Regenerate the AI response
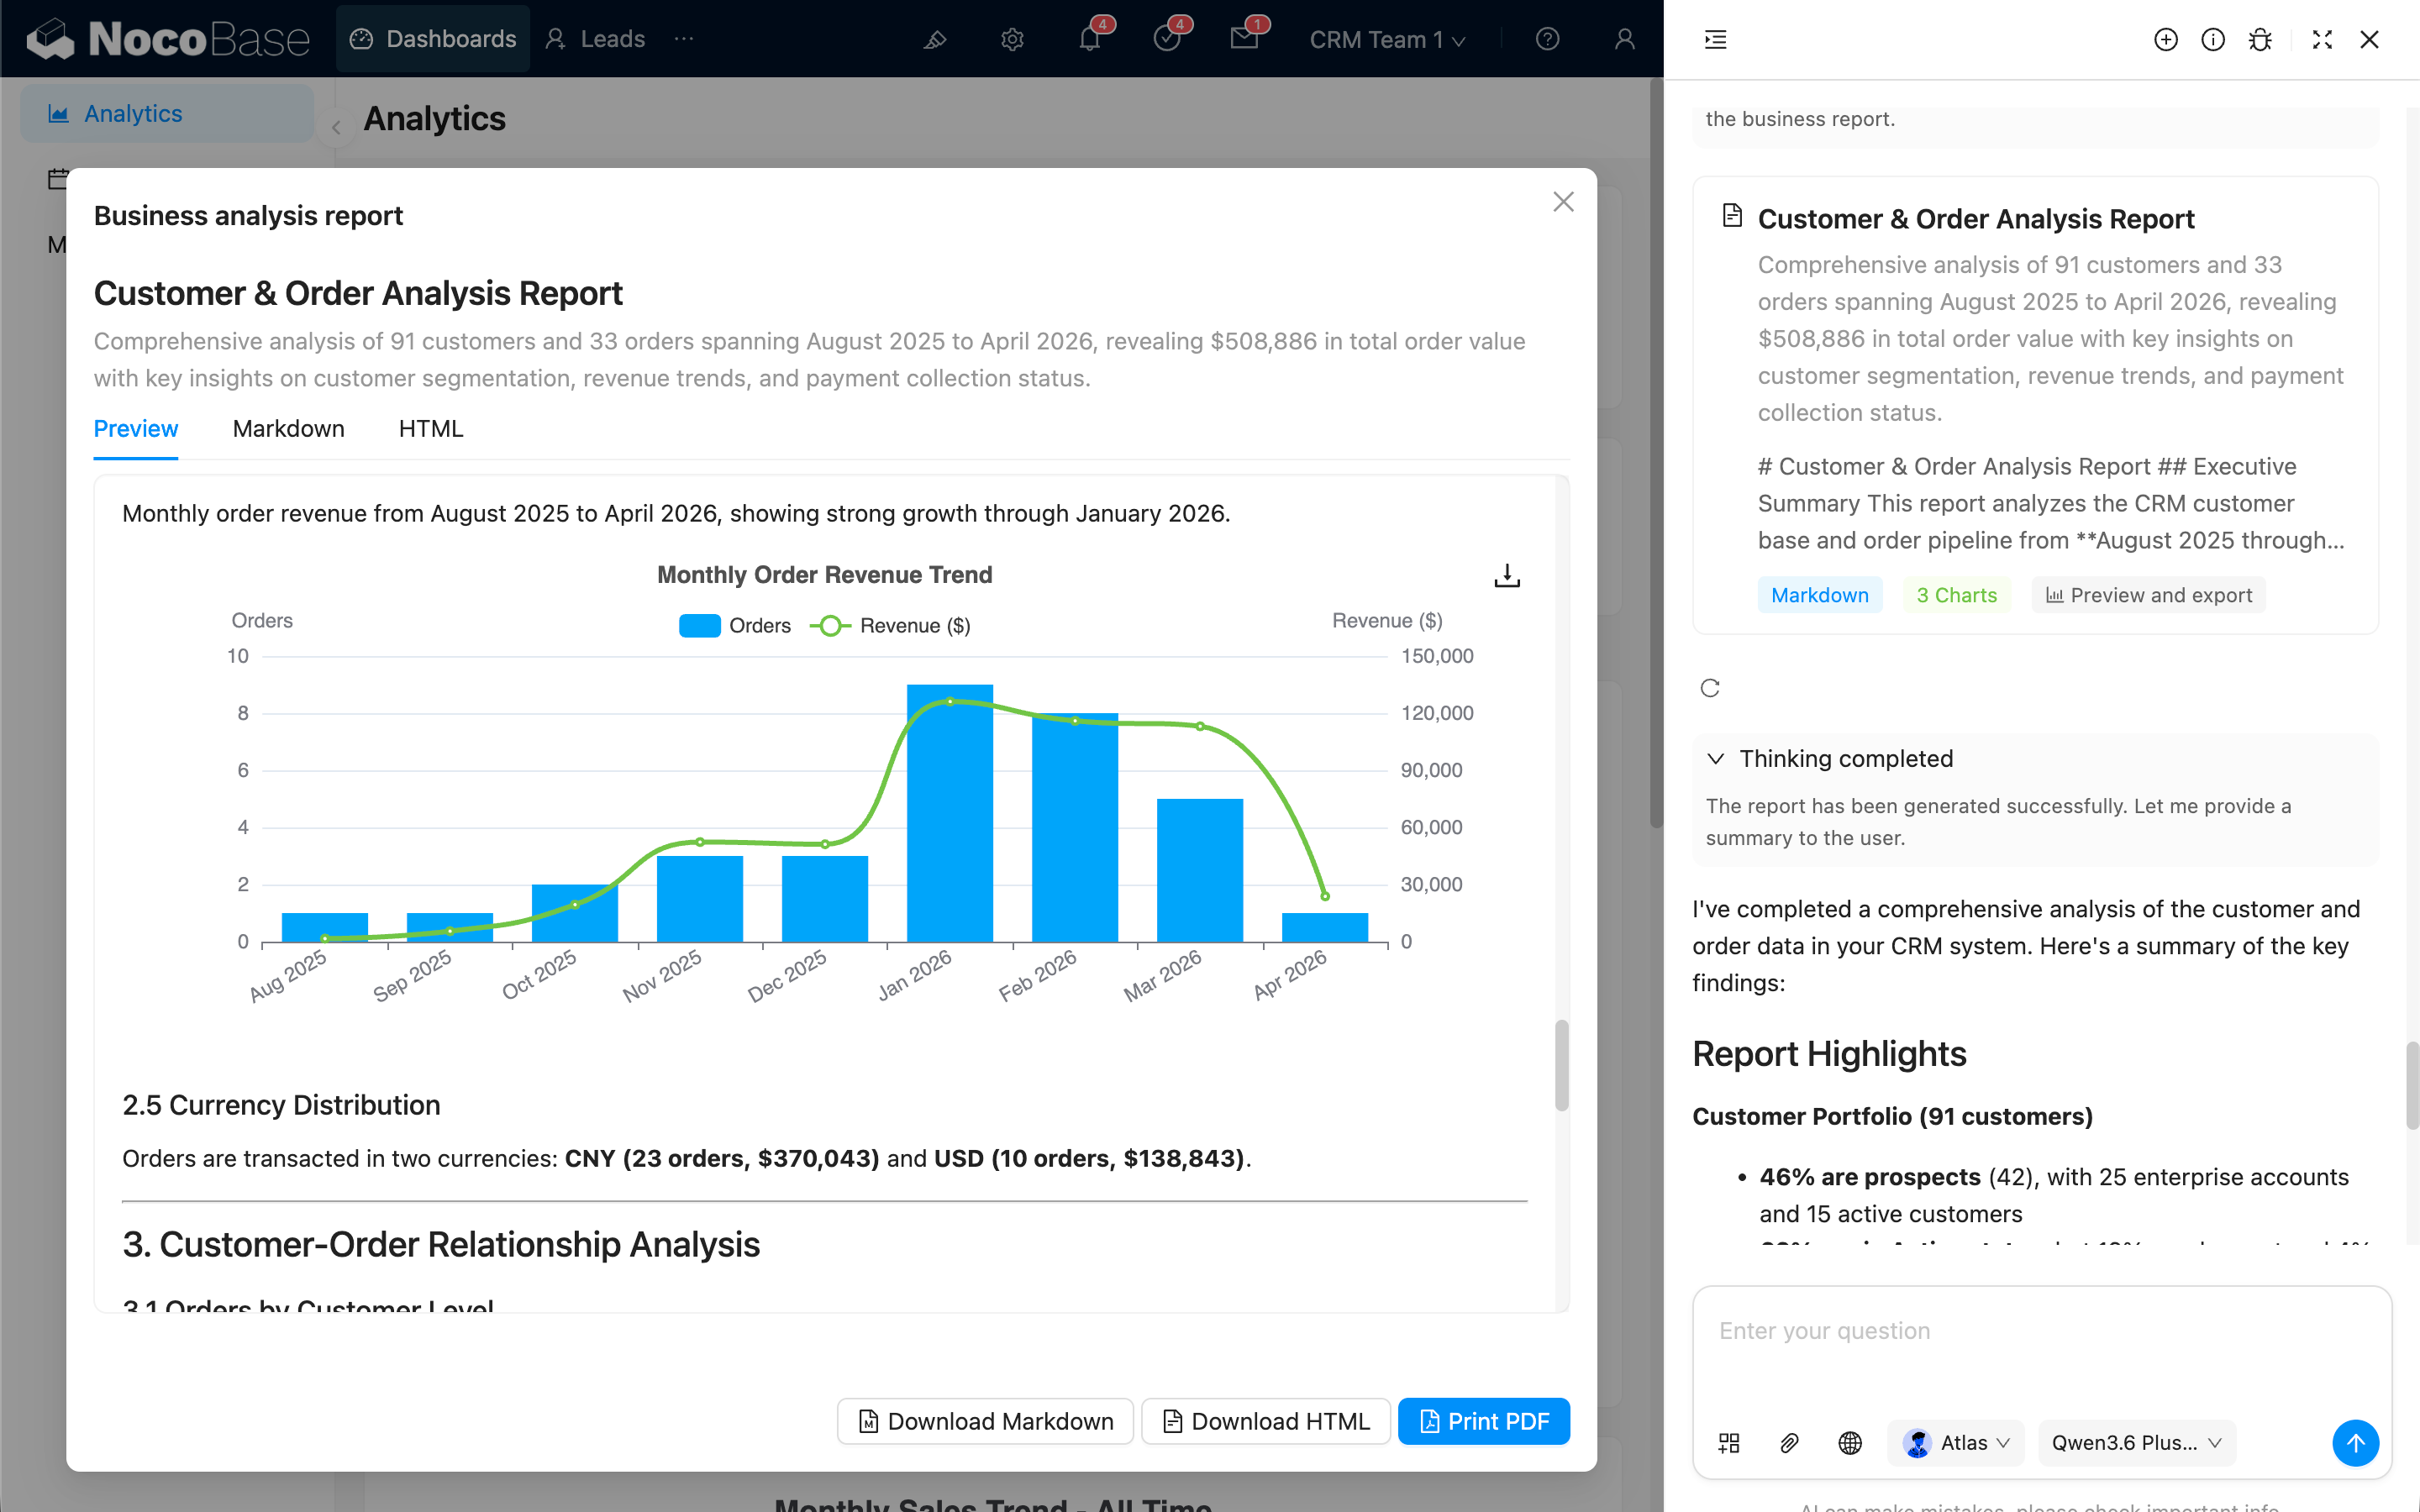This screenshot has height=1512, width=2420. [1710, 688]
